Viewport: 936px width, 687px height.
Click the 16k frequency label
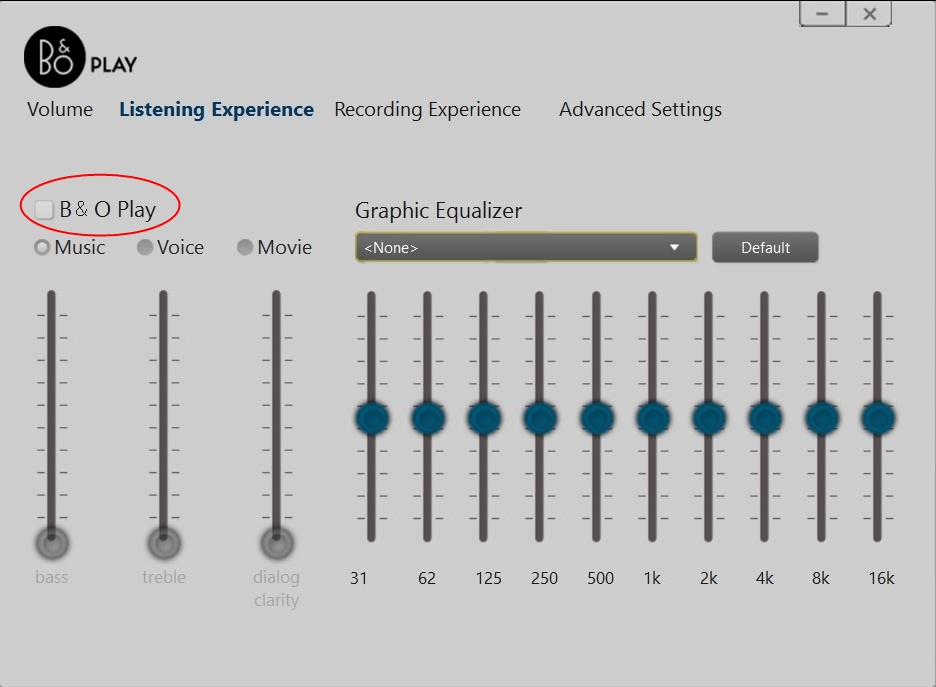[x=881, y=578]
